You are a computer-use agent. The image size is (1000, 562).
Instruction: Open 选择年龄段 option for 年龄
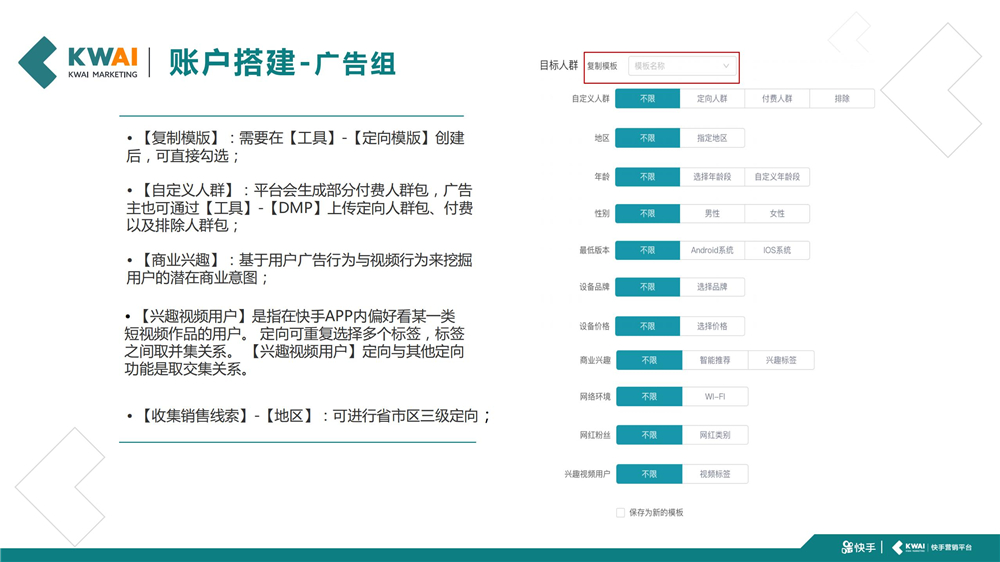[x=712, y=177]
